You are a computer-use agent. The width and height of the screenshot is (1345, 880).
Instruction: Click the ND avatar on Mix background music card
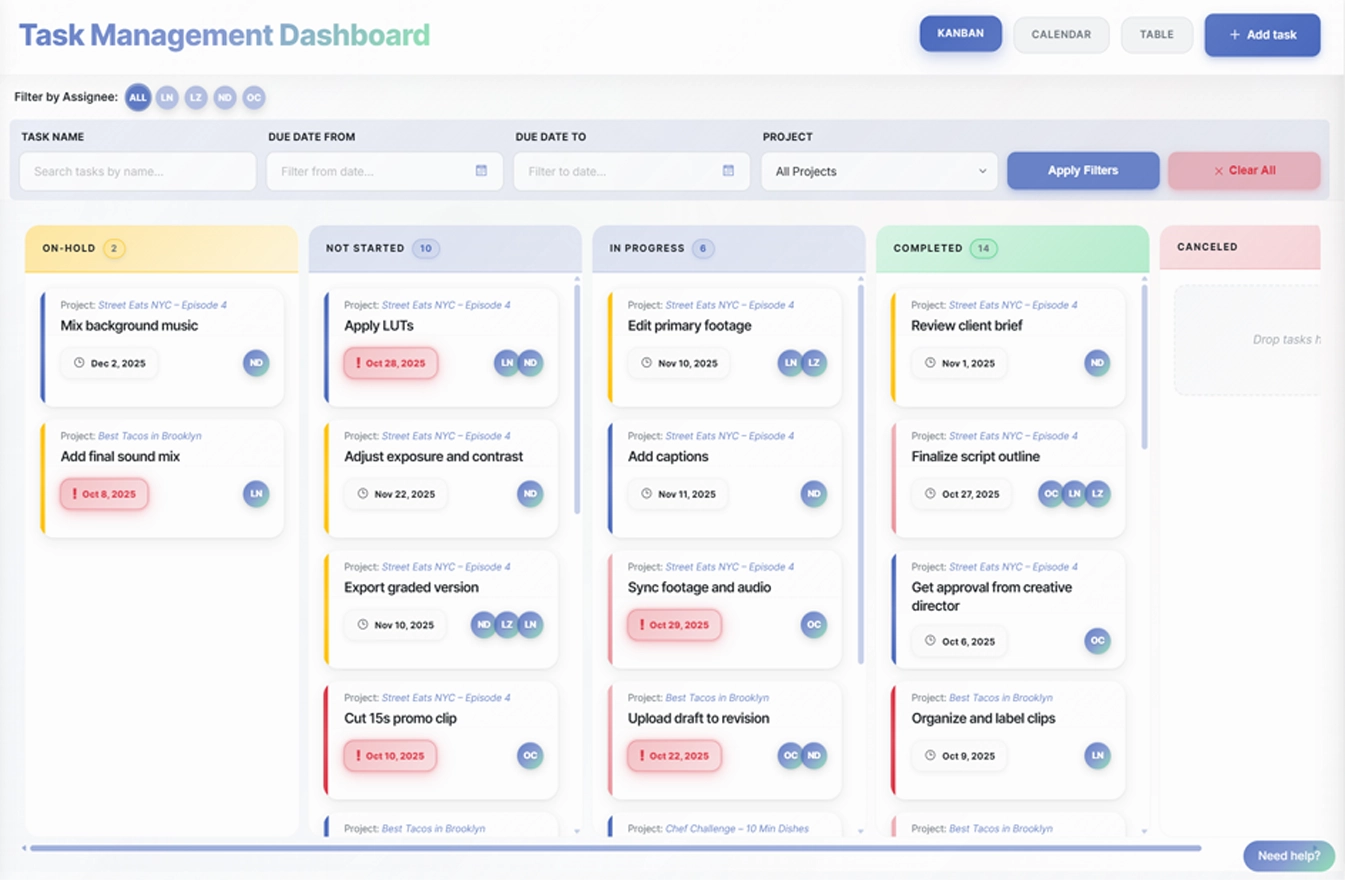click(256, 363)
